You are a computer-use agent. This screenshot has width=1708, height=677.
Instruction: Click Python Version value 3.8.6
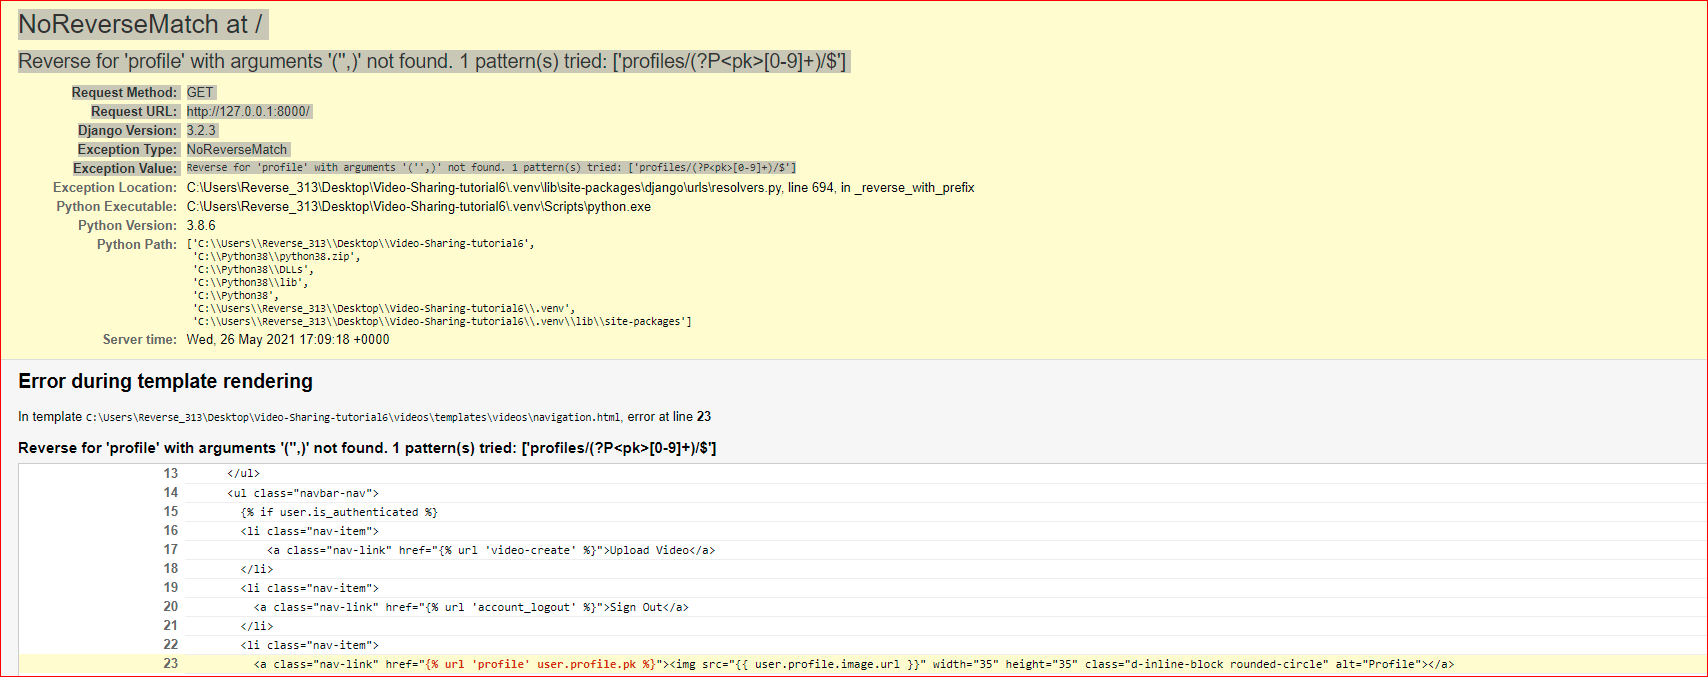pos(201,225)
